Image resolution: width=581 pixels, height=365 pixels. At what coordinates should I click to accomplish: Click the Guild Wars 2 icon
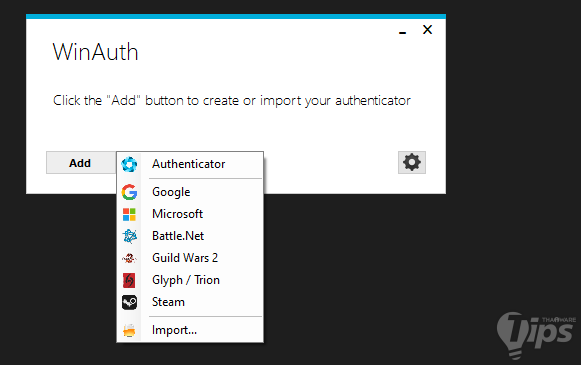pyautogui.click(x=129, y=258)
